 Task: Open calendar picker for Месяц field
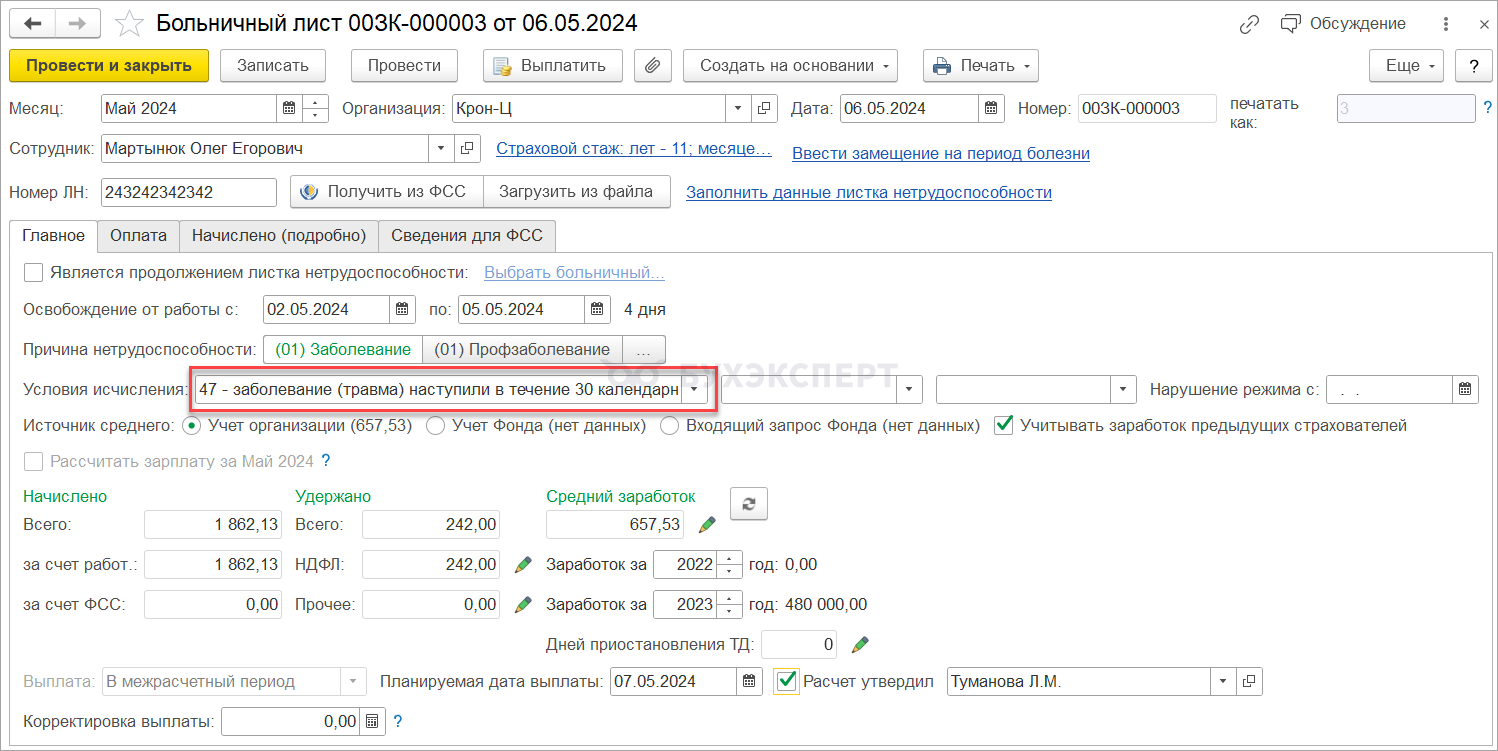(x=289, y=109)
